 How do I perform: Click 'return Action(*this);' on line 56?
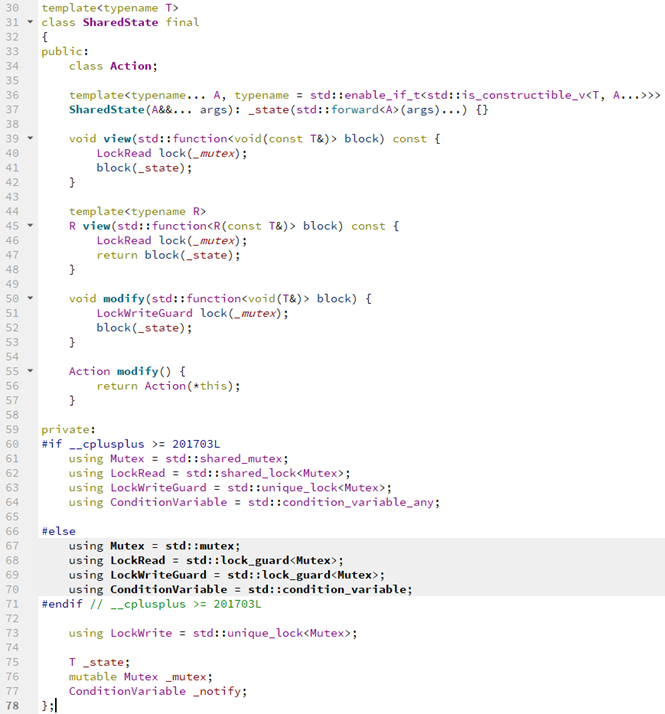pyautogui.click(x=168, y=386)
